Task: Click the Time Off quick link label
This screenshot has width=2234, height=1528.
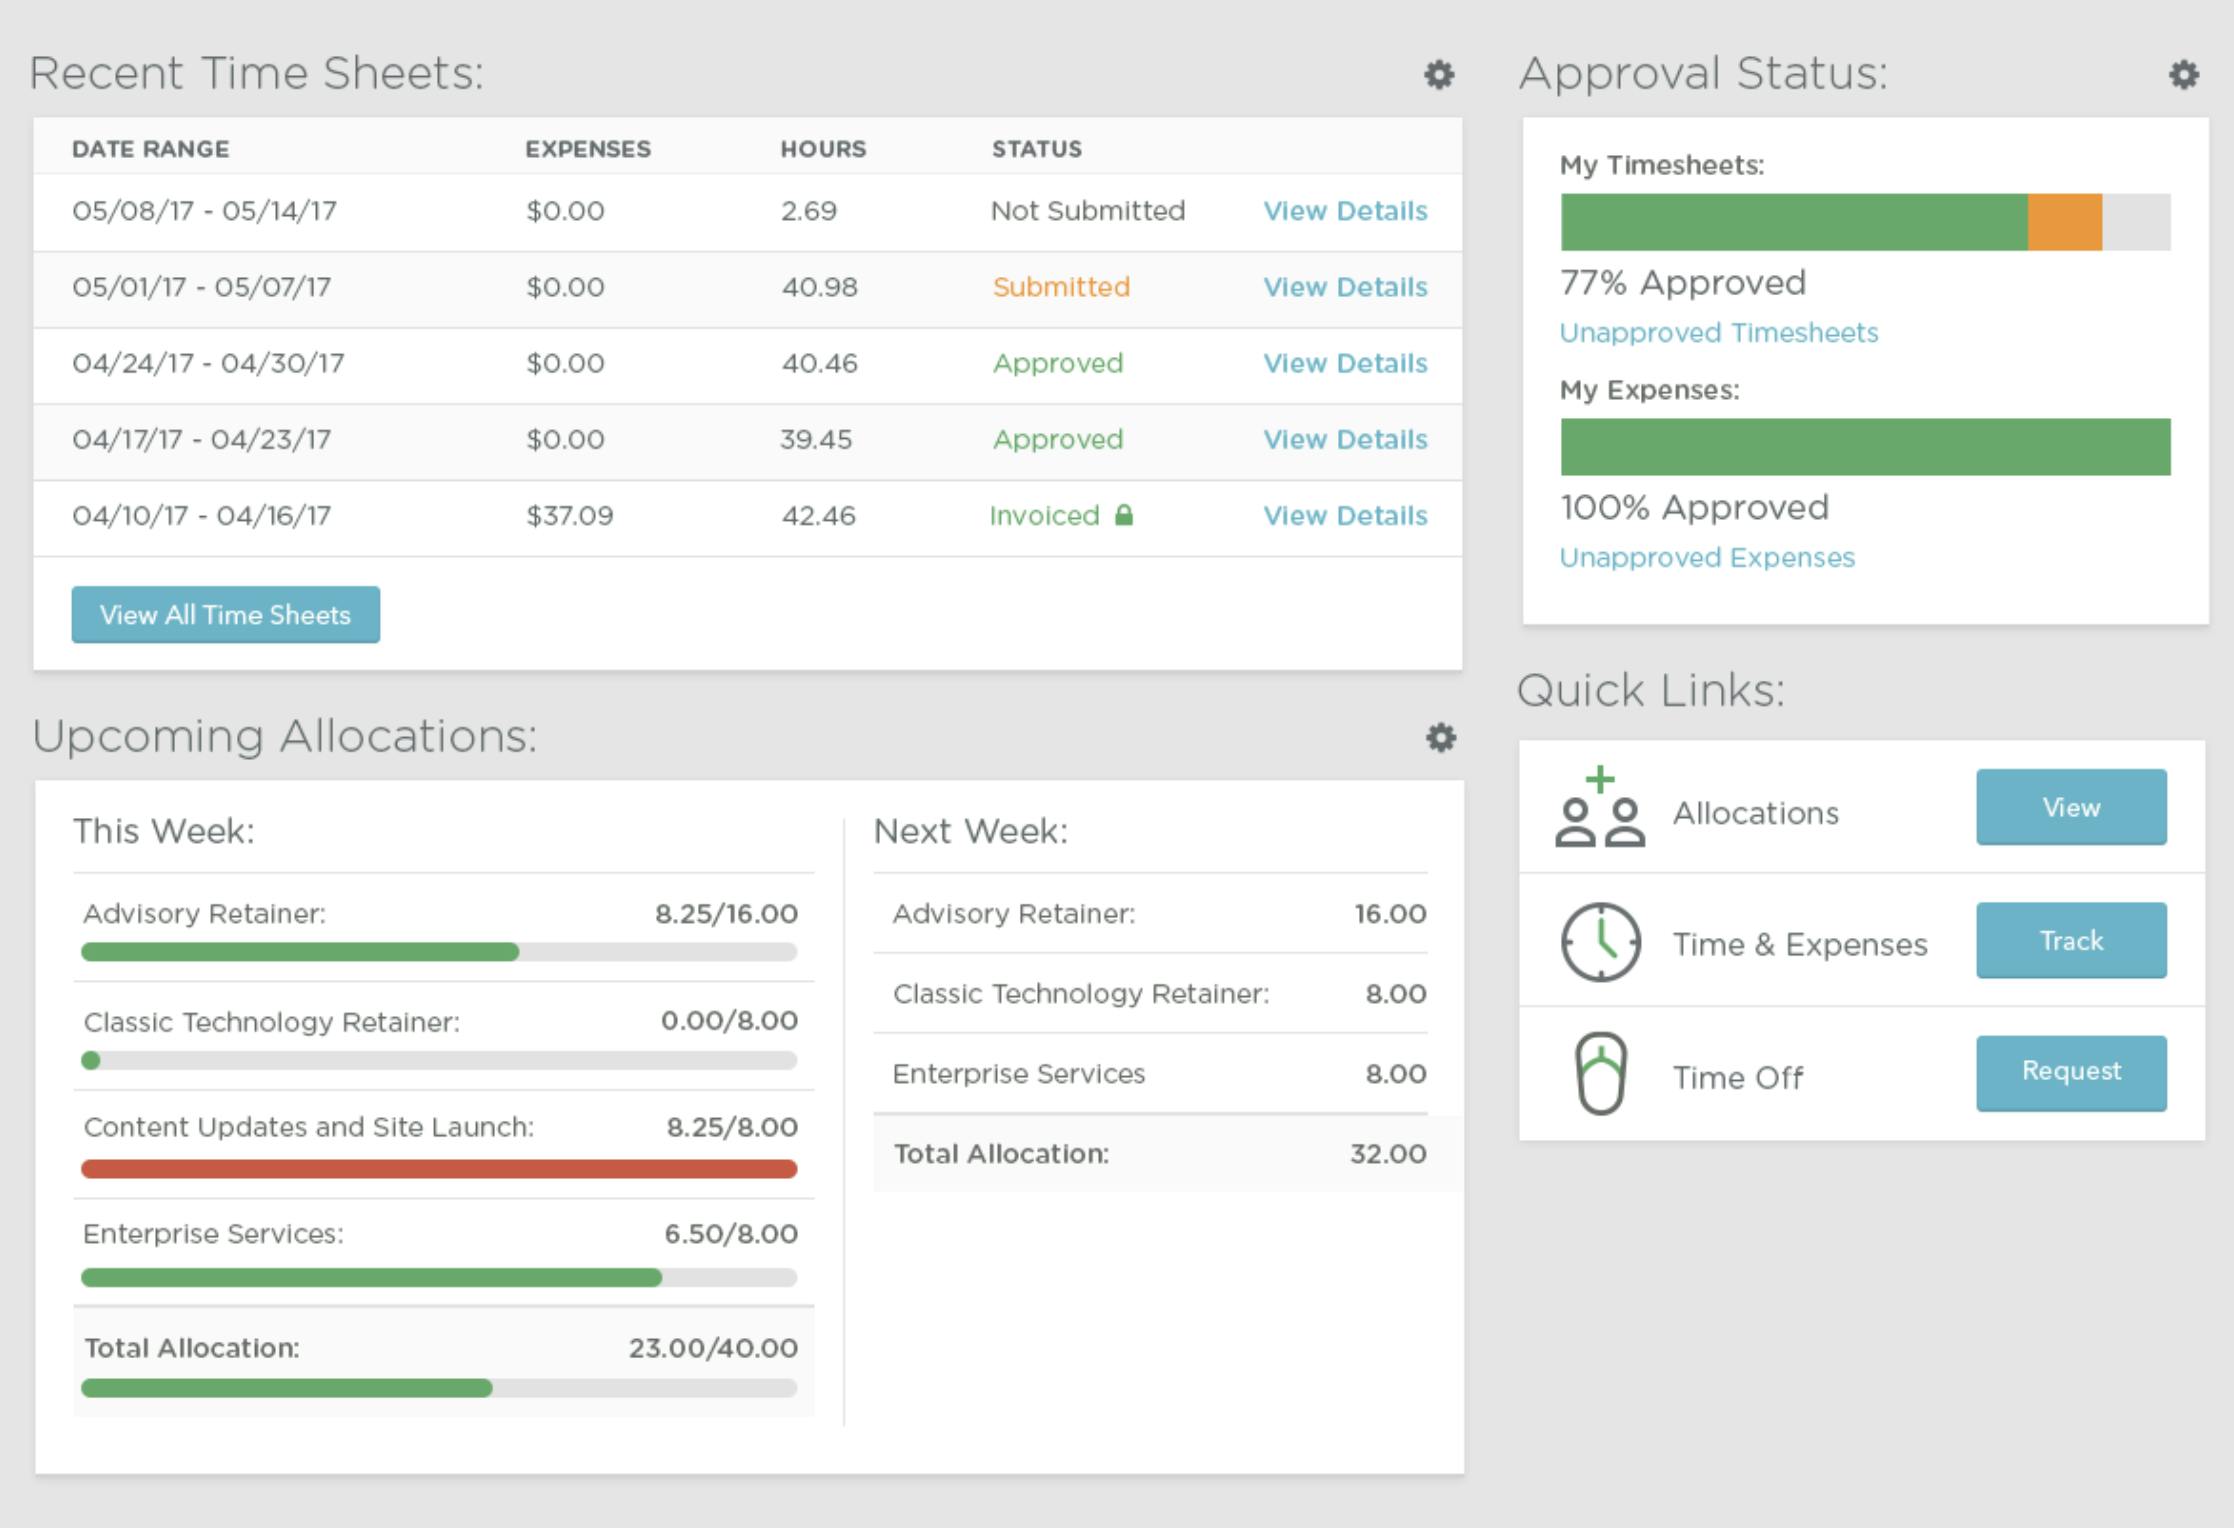Action: point(1738,1078)
